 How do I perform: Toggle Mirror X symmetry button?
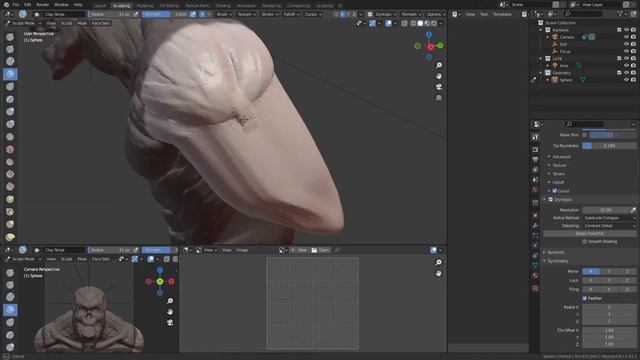tap(591, 271)
